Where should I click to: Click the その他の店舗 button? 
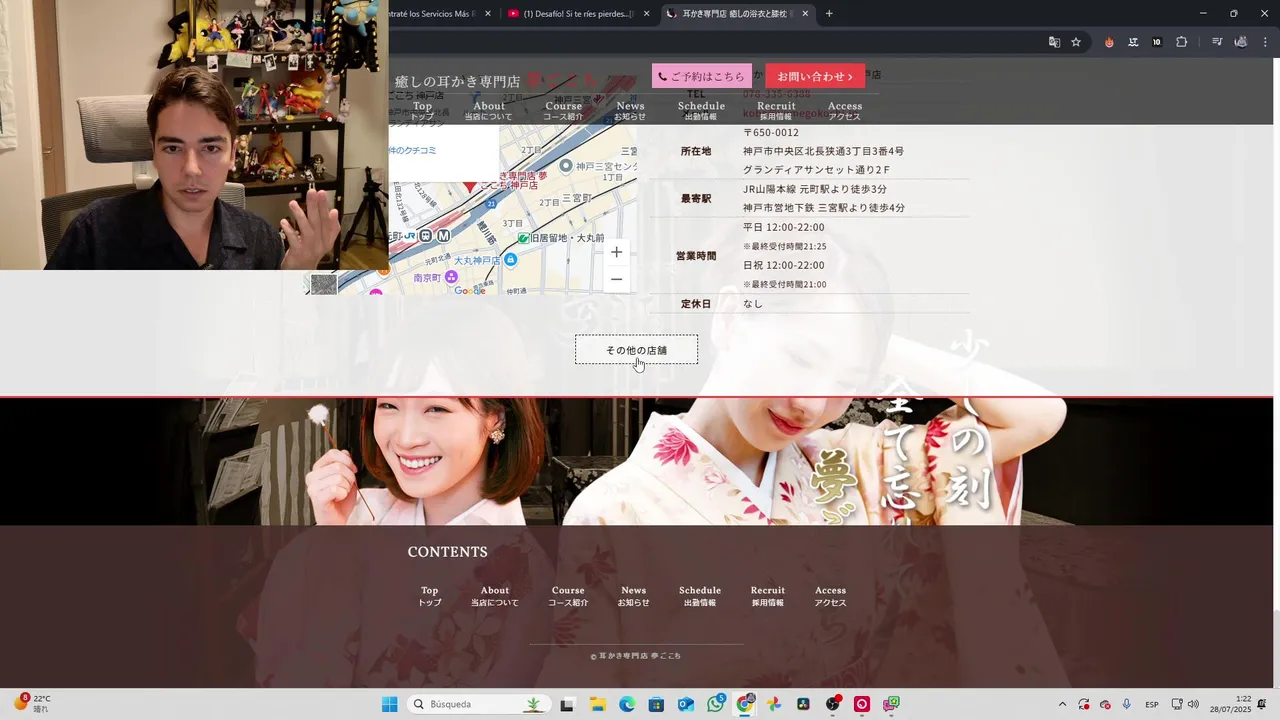[x=636, y=350]
